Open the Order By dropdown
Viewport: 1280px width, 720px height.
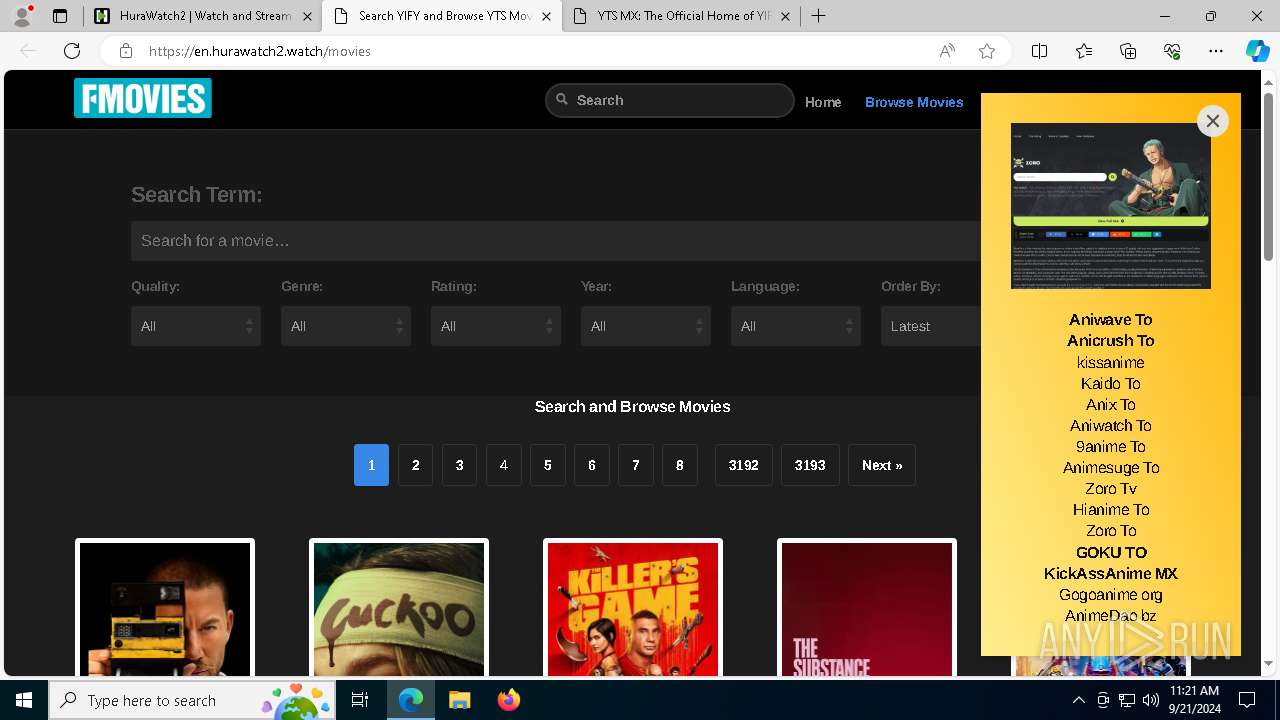(931, 326)
